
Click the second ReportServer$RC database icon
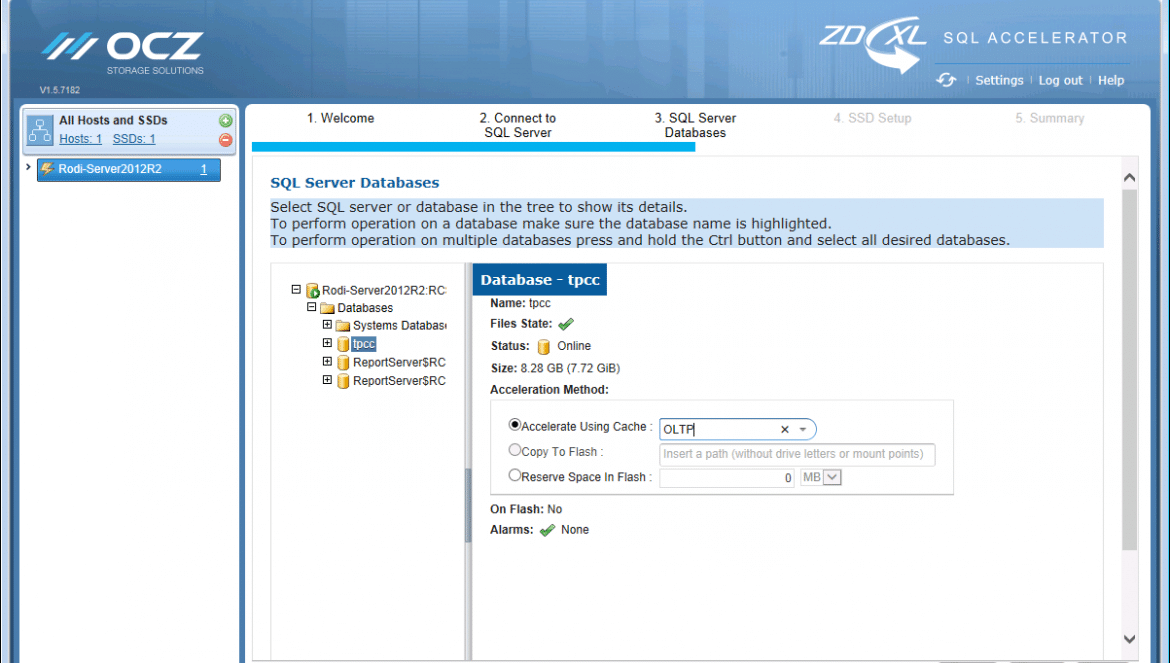coord(342,381)
